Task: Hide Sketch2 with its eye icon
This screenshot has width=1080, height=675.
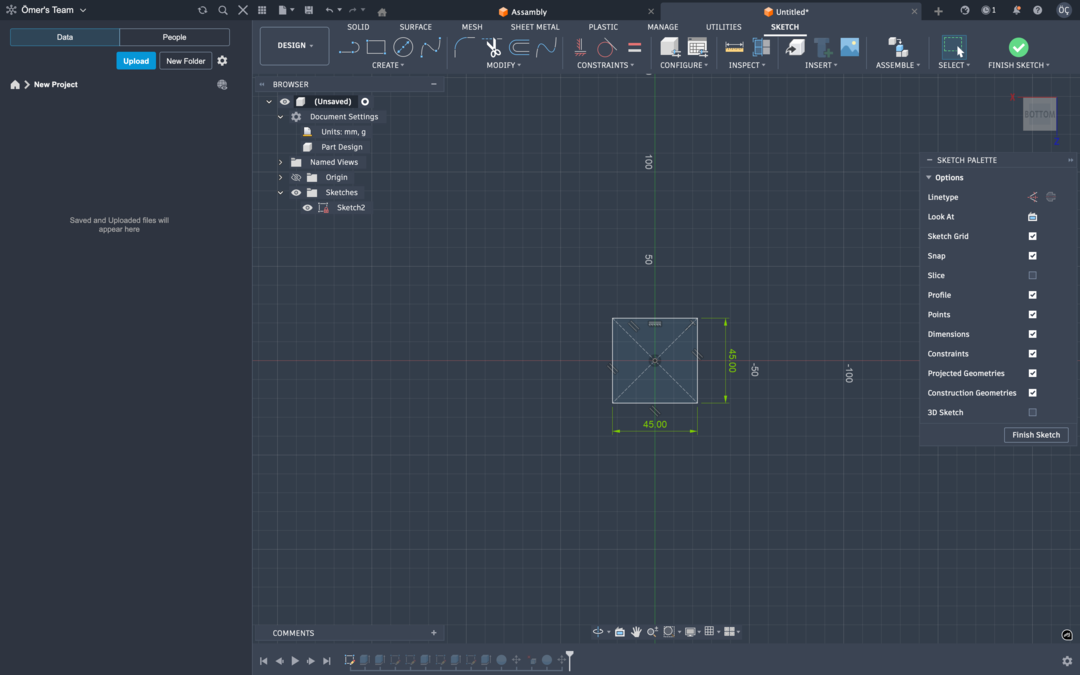Action: tap(307, 207)
